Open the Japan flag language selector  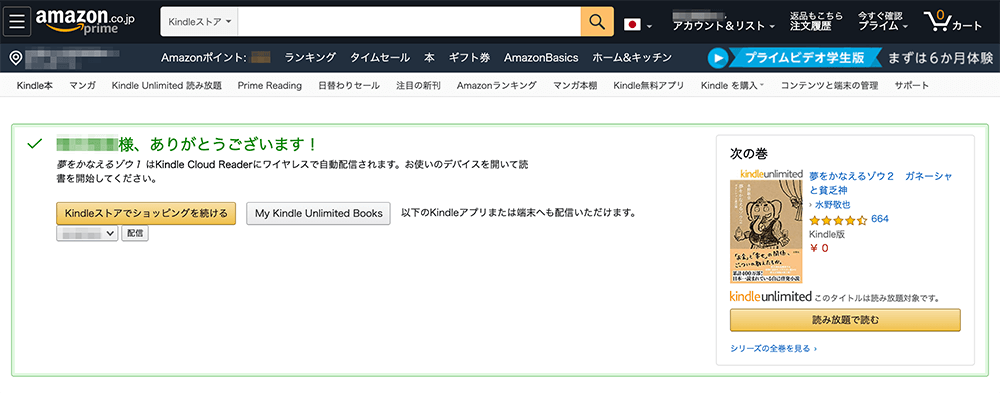[637, 26]
